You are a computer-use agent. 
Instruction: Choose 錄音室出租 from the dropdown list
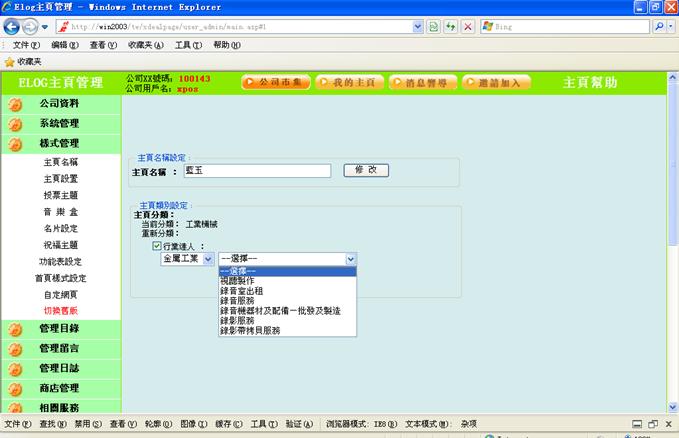[x=244, y=290]
